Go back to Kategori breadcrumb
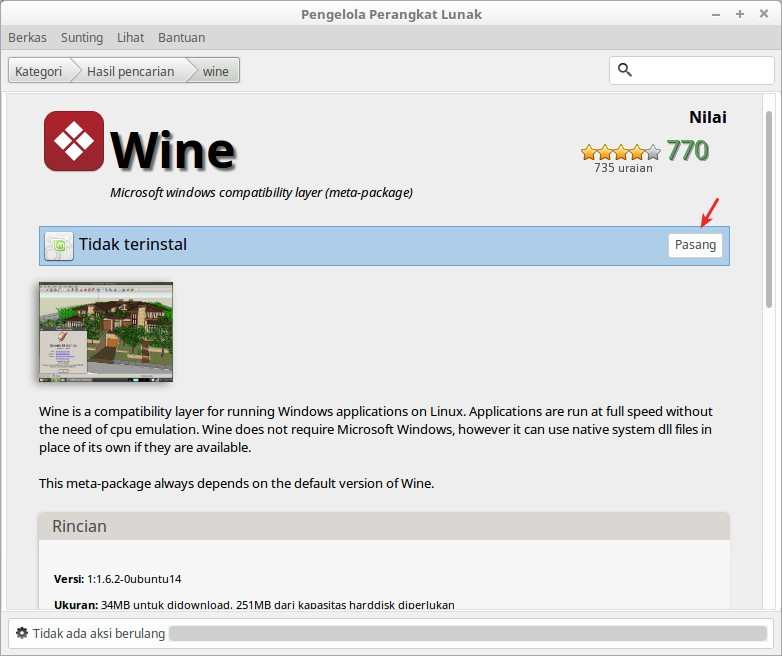This screenshot has width=782, height=656. (x=39, y=71)
